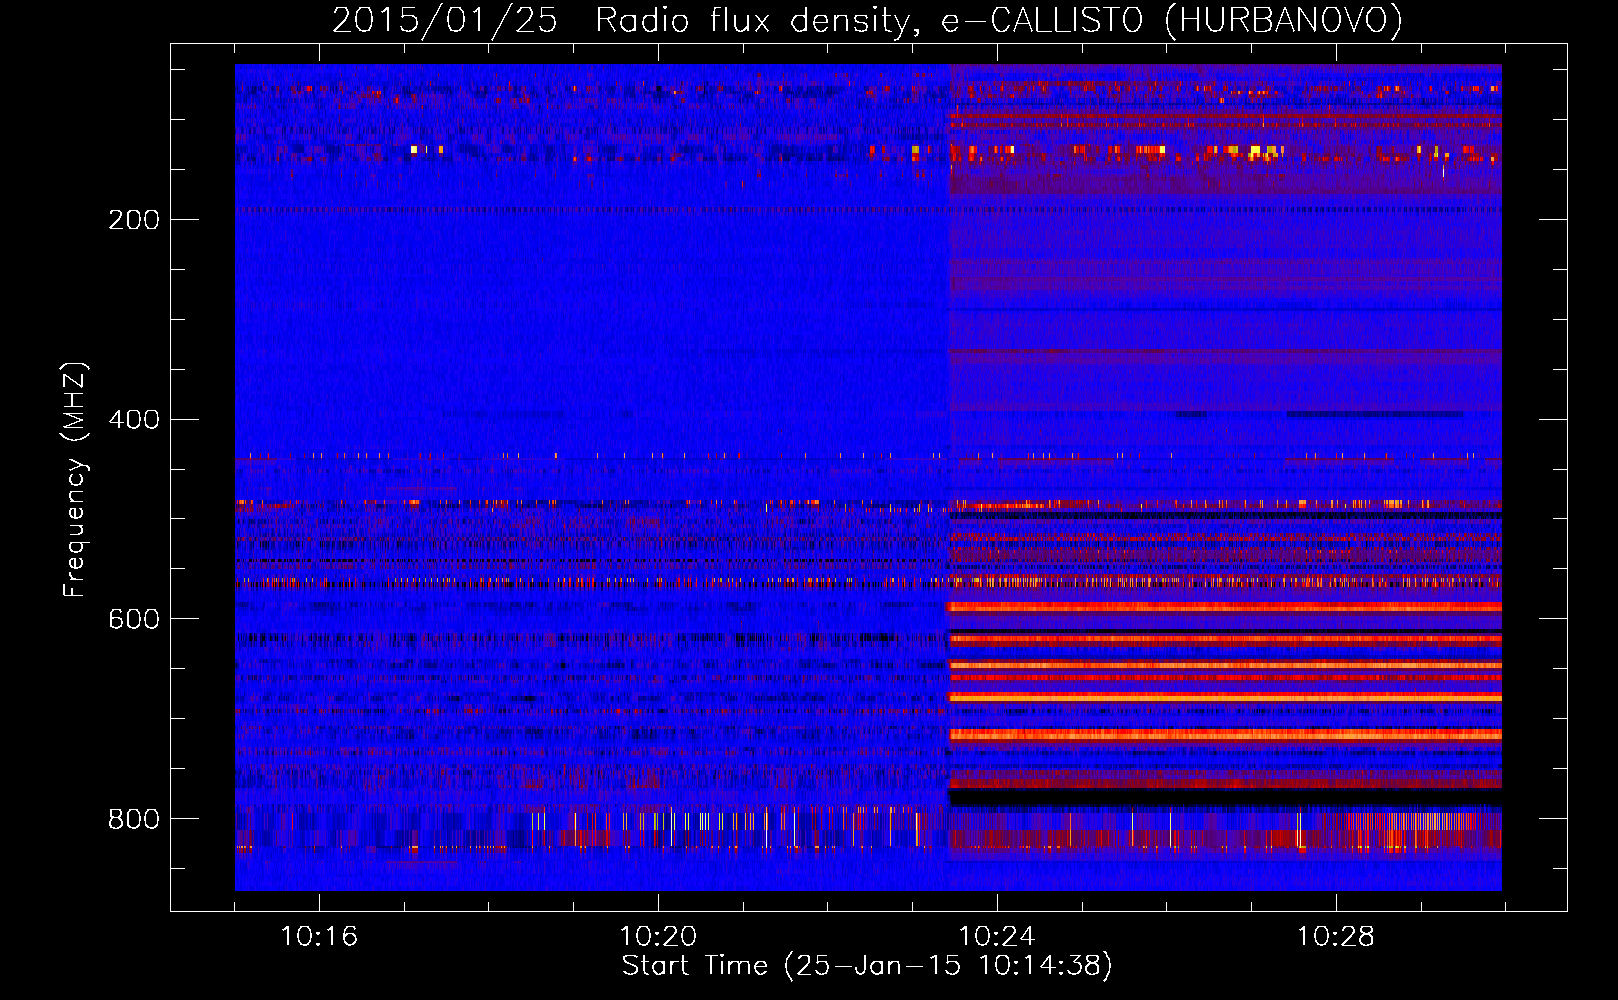
Task: Click the 10:24 time tick label
Action: coord(997,937)
